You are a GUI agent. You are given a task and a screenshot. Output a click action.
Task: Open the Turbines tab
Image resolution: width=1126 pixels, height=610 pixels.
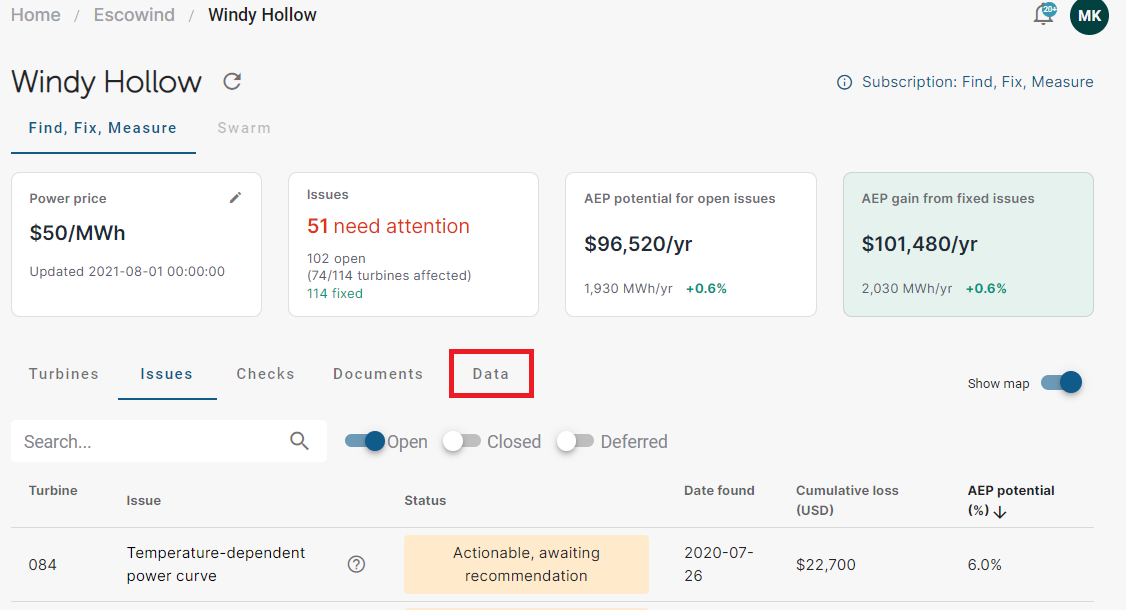64,374
